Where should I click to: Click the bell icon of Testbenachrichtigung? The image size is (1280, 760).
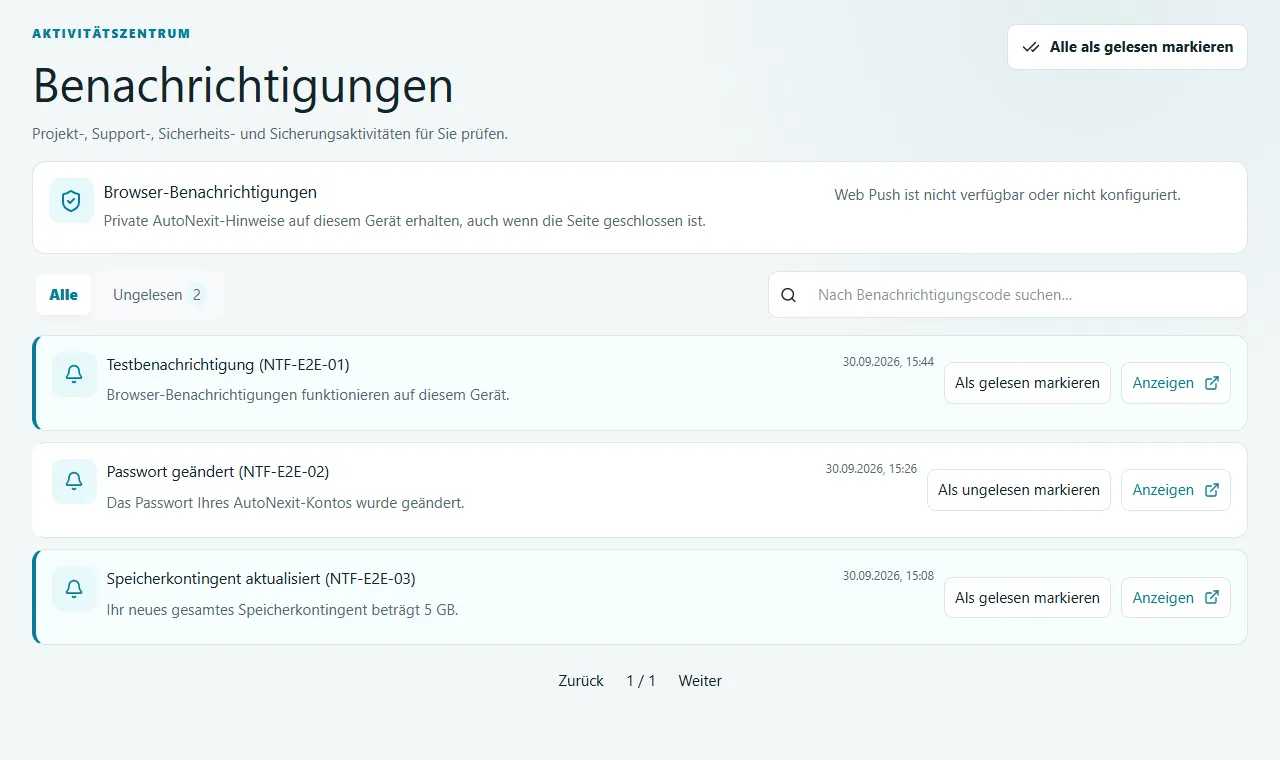(x=74, y=374)
